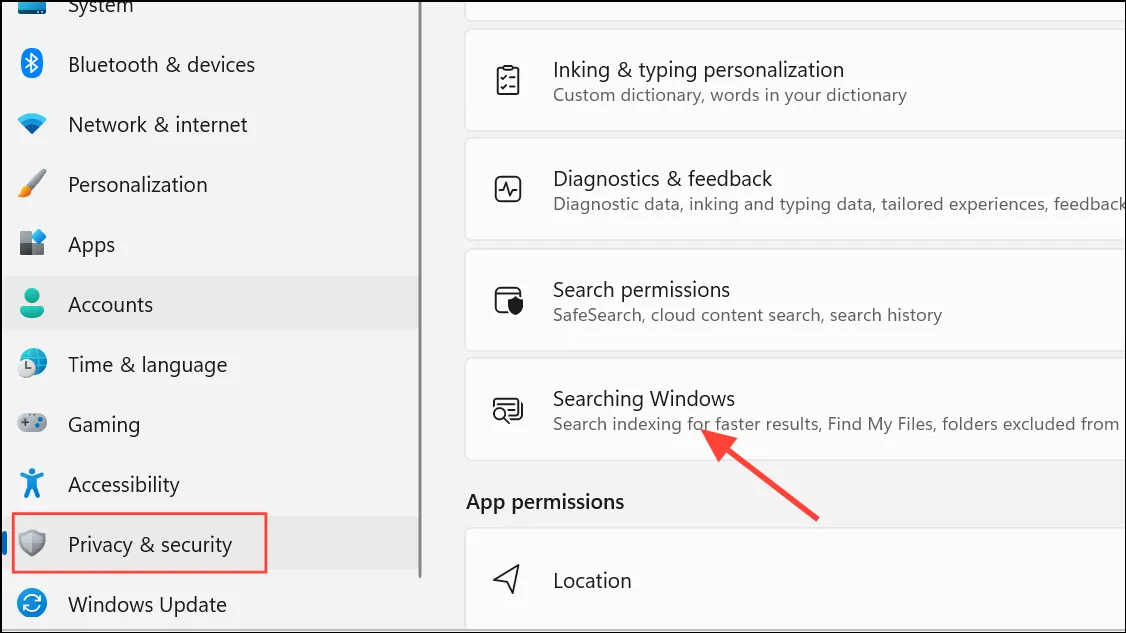Click 'SafeSearch, cloud content search, search history' text
This screenshot has width=1126, height=633.
pos(748,315)
